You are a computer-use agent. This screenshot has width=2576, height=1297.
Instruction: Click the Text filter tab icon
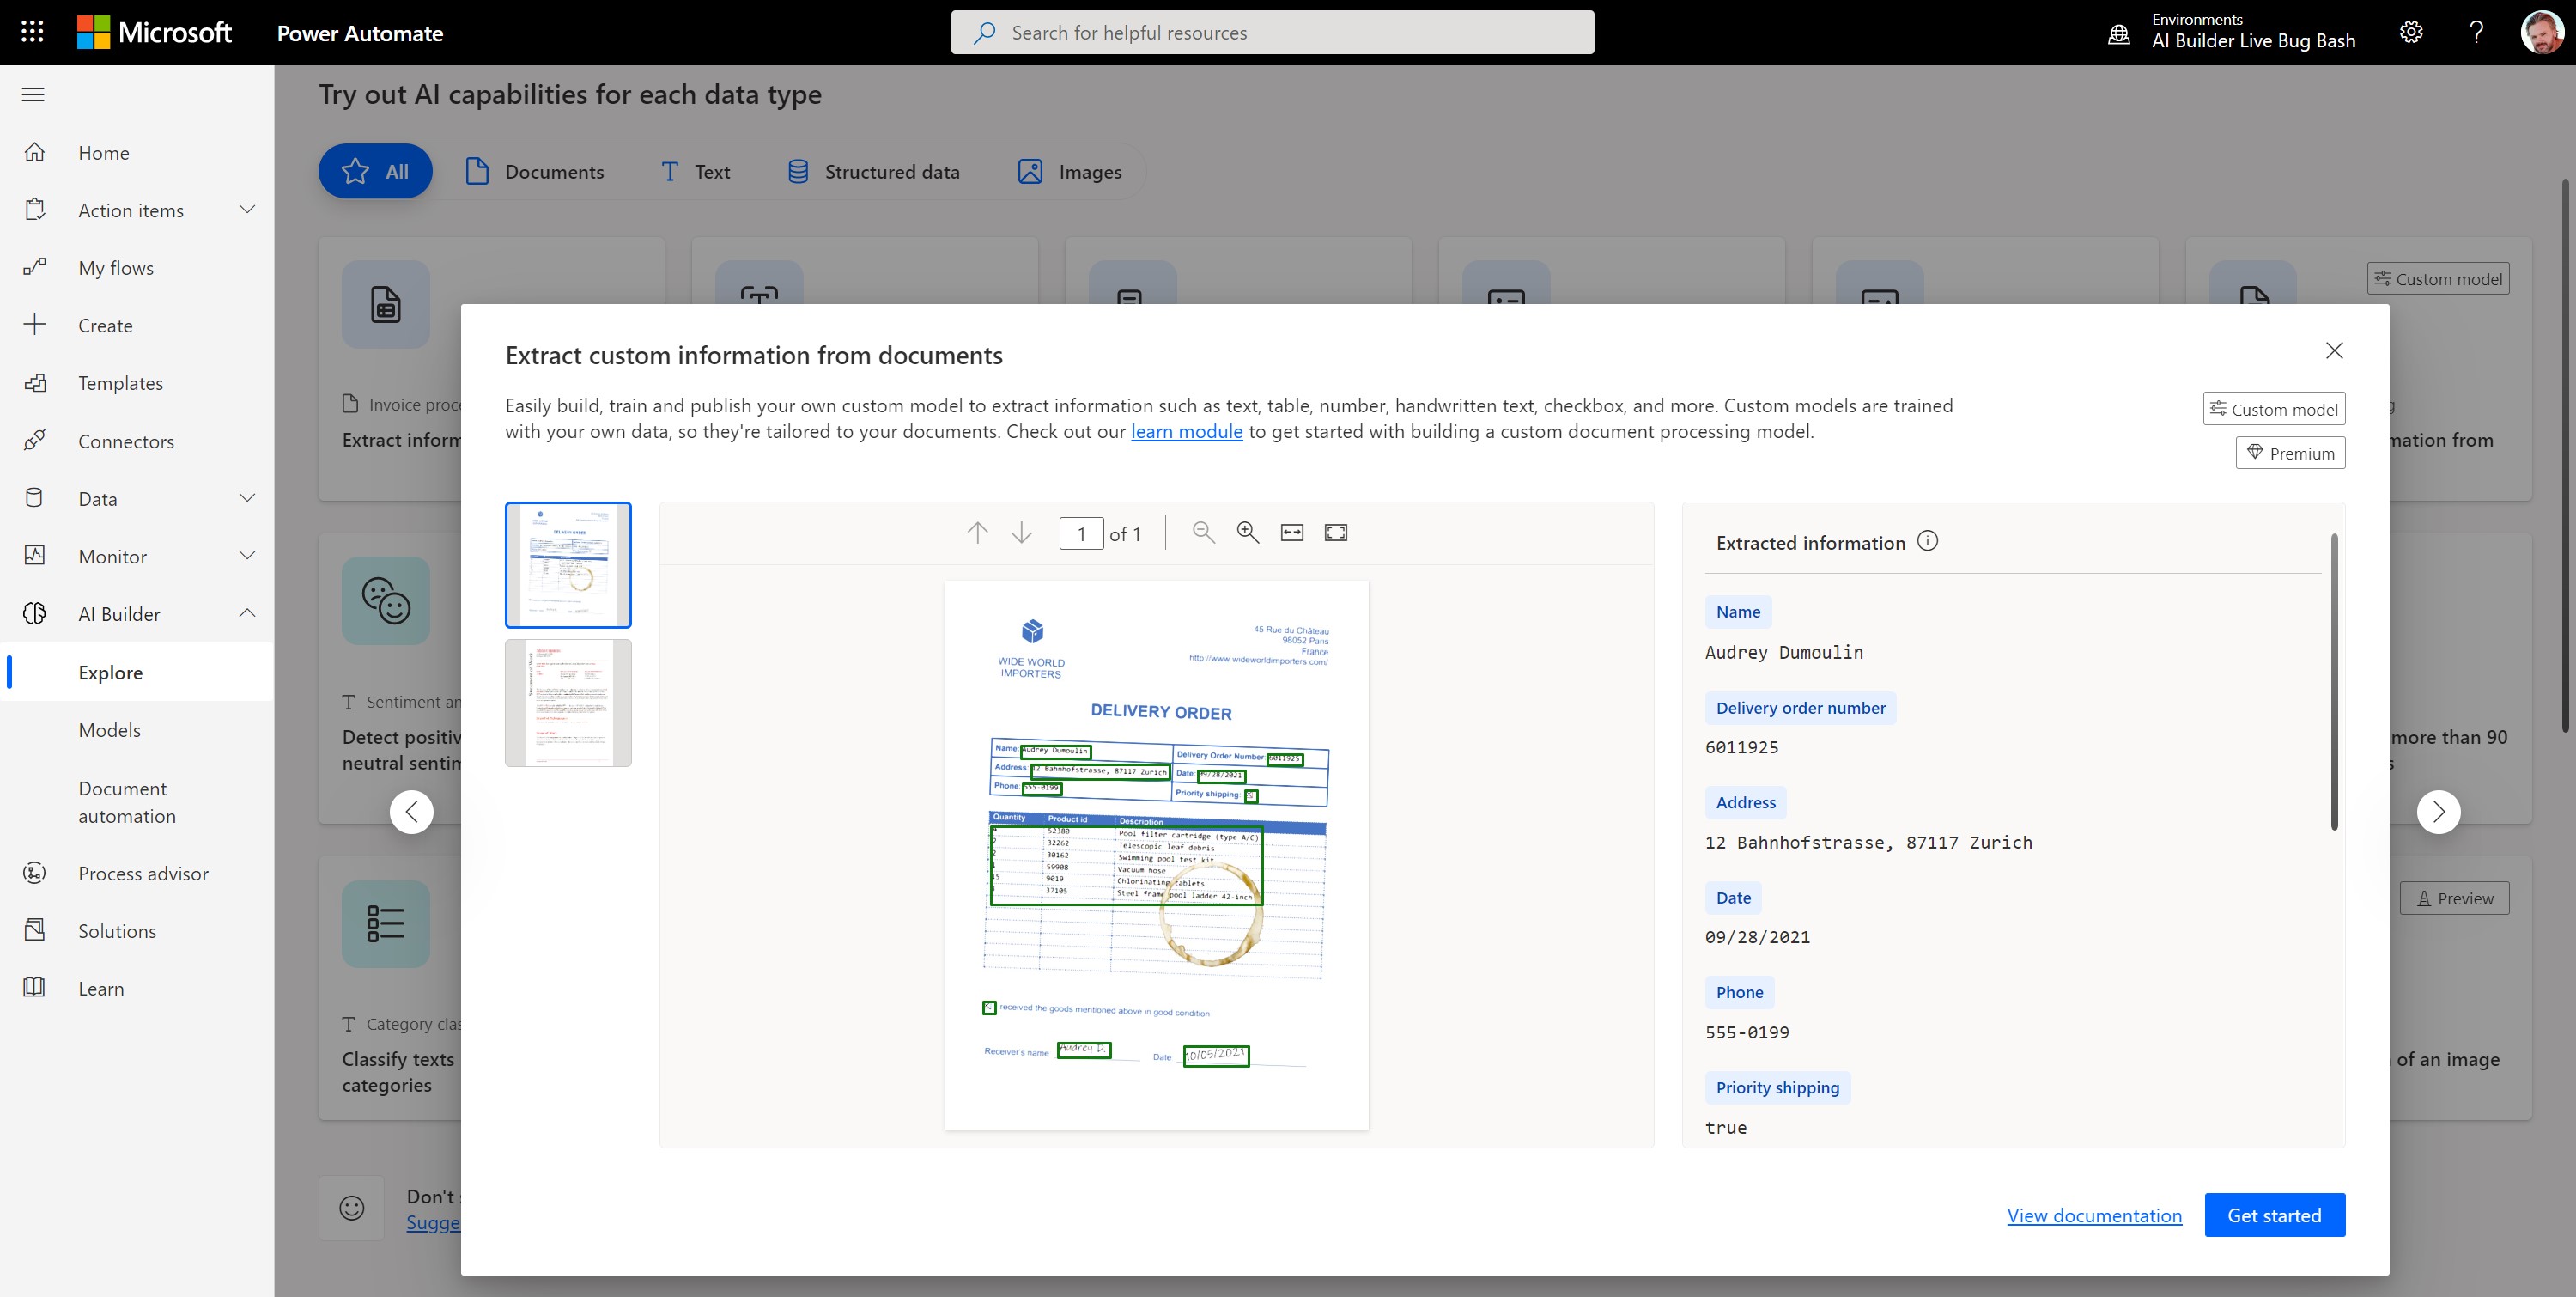click(670, 170)
